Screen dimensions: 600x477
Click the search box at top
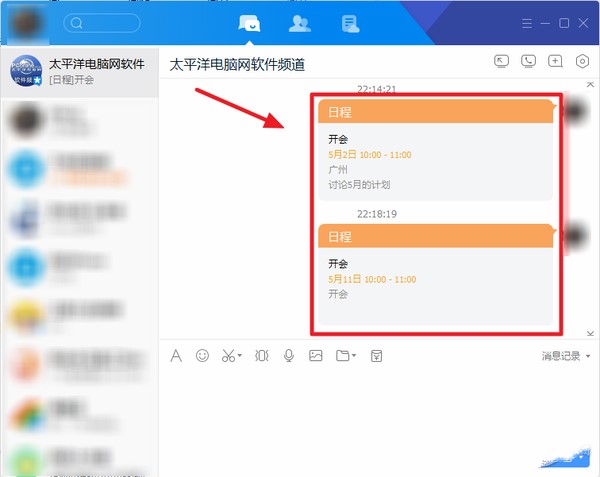(x=102, y=23)
